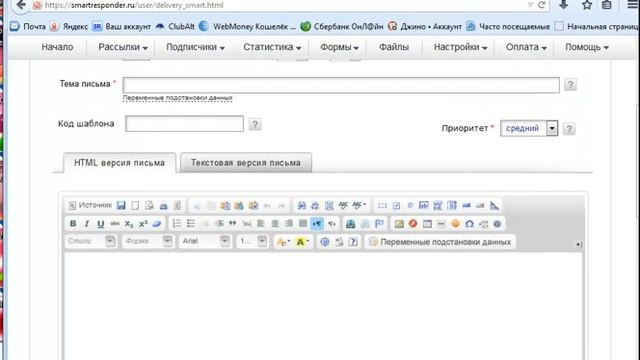This screenshot has height=360, width=640.
Task: Open the Text Color picker
Action: point(283,242)
